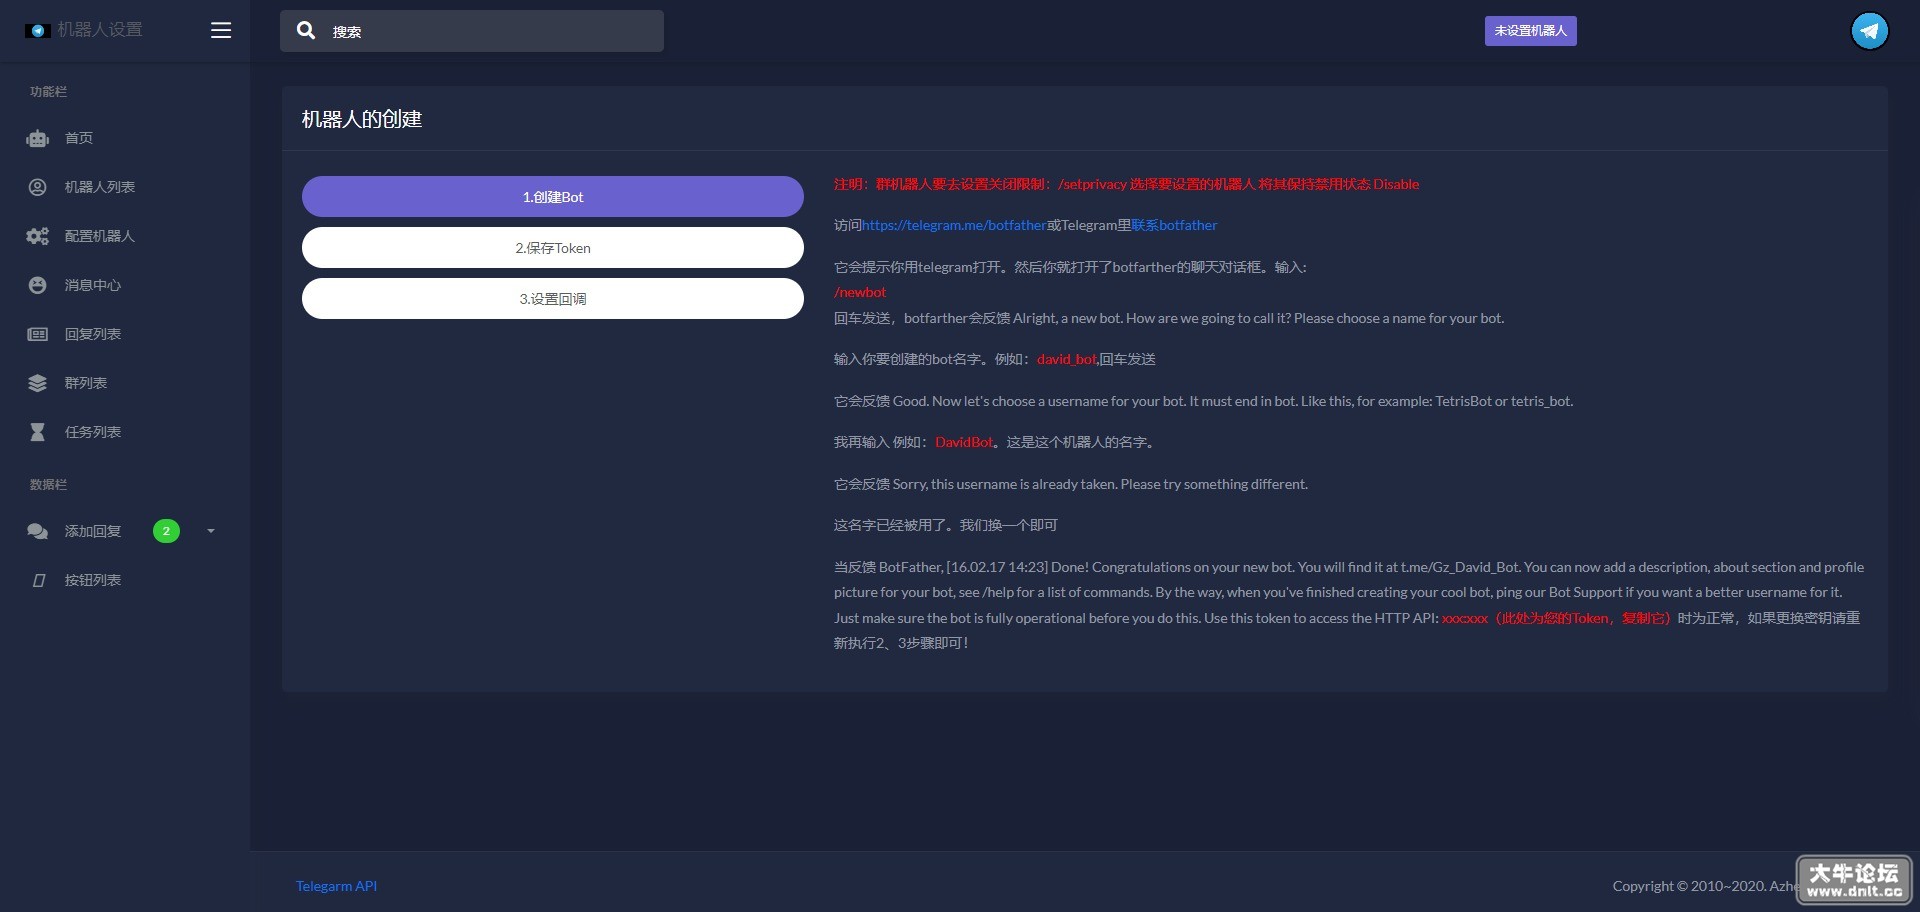Click the green badge showing 2
The image size is (1920, 912).
(x=166, y=531)
